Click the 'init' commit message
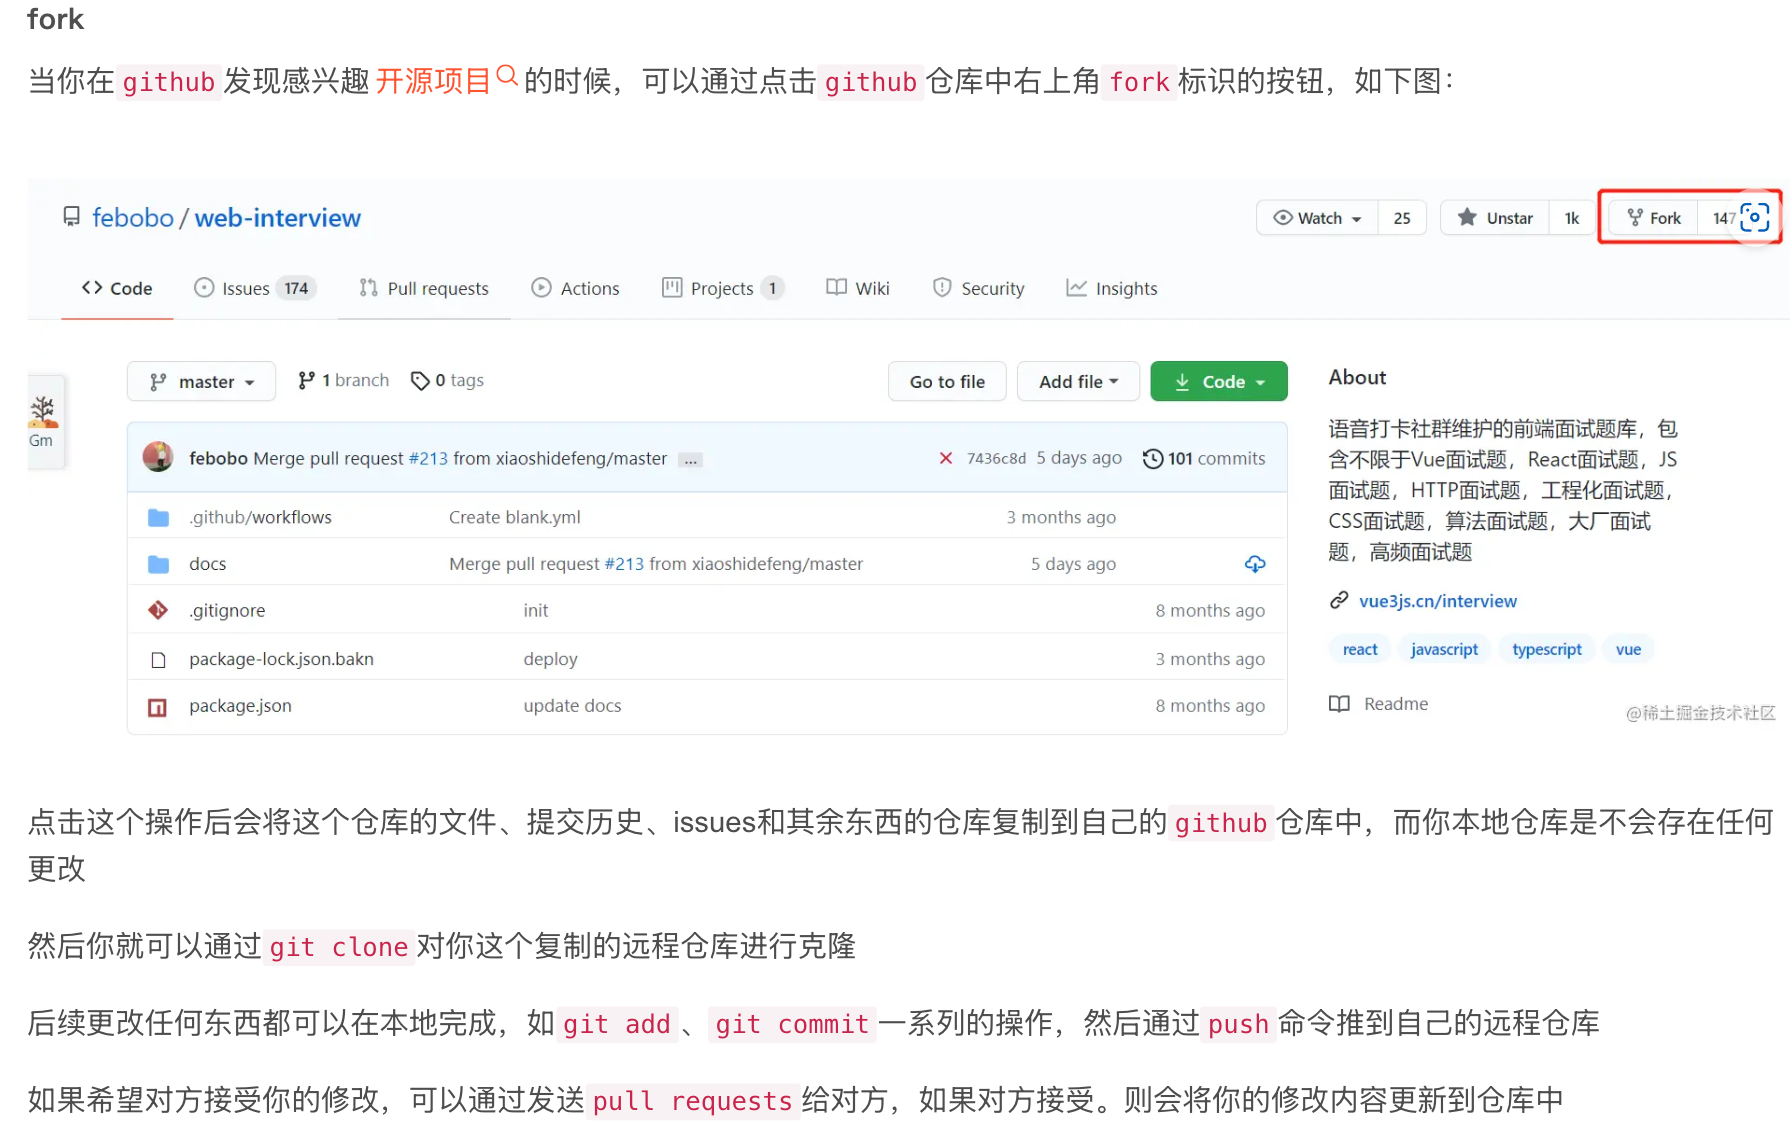The height and width of the screenshot is (1140, 1790). point(535,610)
